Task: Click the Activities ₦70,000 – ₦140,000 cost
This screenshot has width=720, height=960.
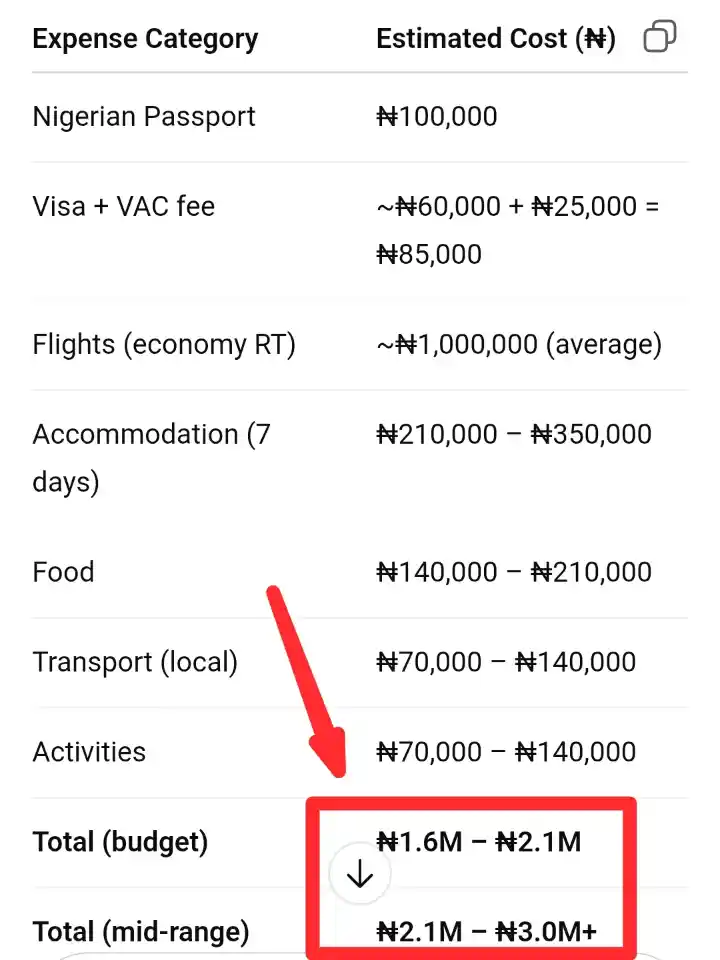Action: tap(506, 752)
